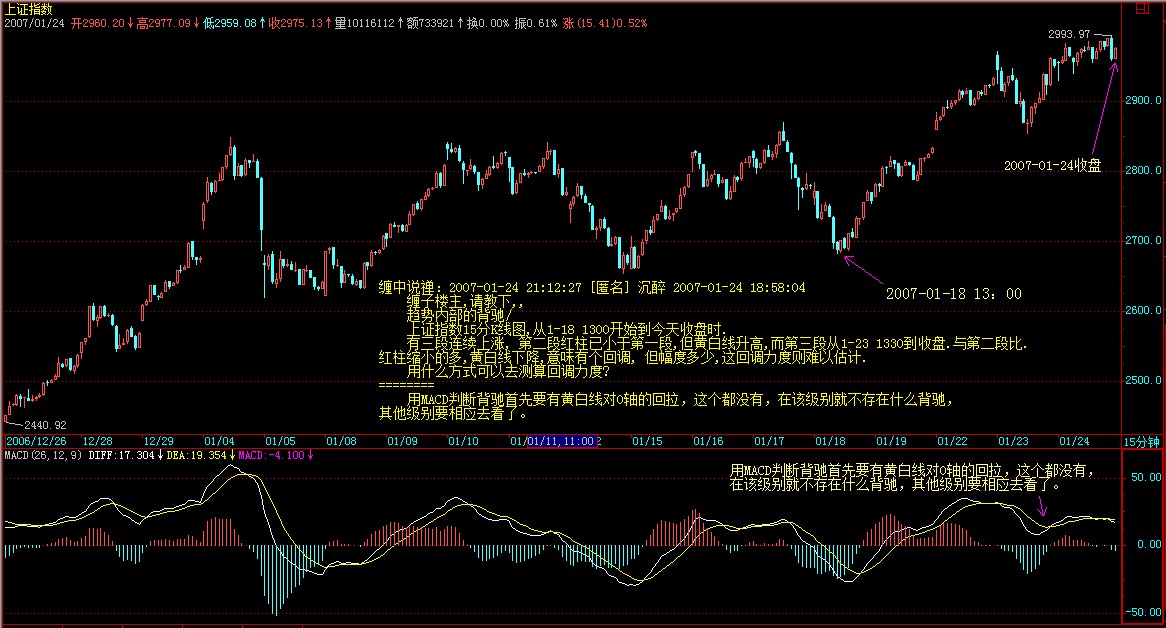Click the 2500.0 price axis label
Viewport: 1166px width, 628px height.
(1142, 381)
